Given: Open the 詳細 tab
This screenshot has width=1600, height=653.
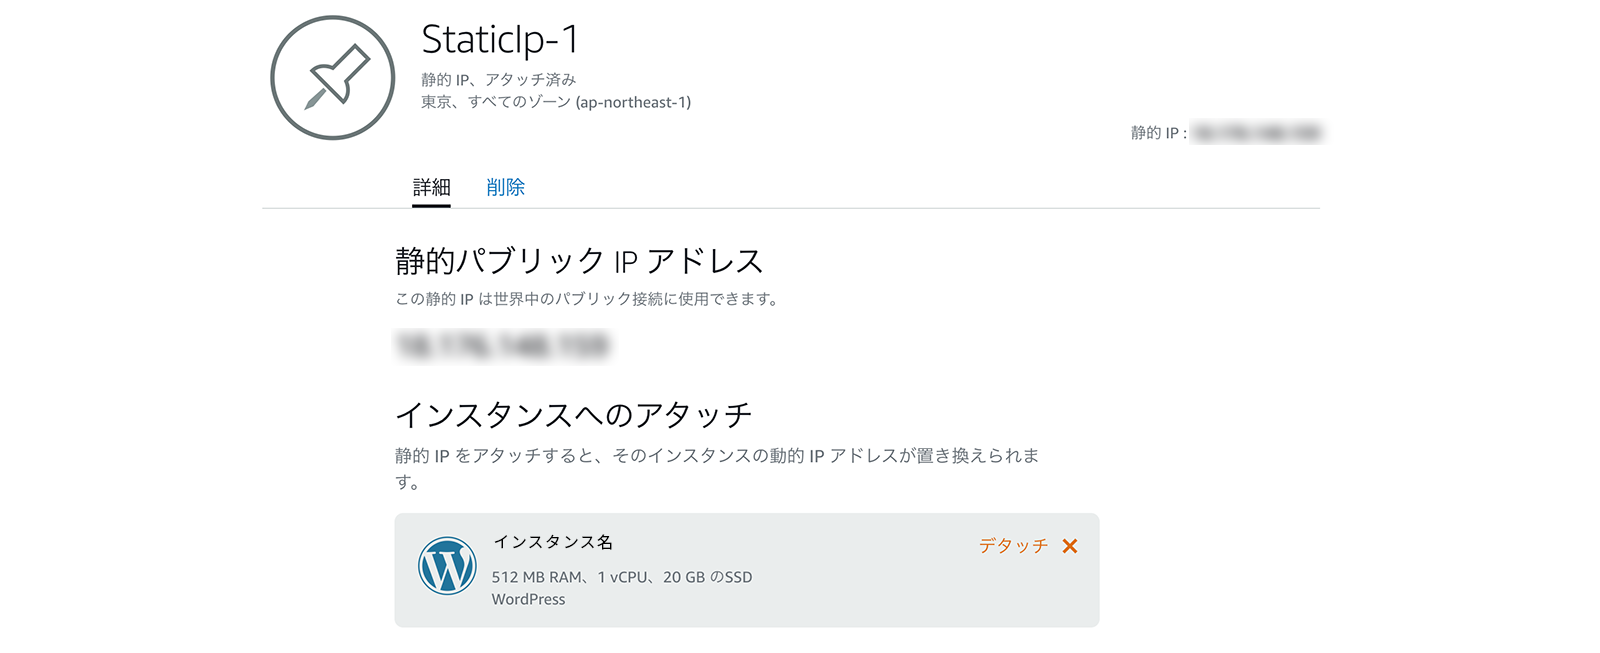Looking at the screenshot, I should 432,187.
